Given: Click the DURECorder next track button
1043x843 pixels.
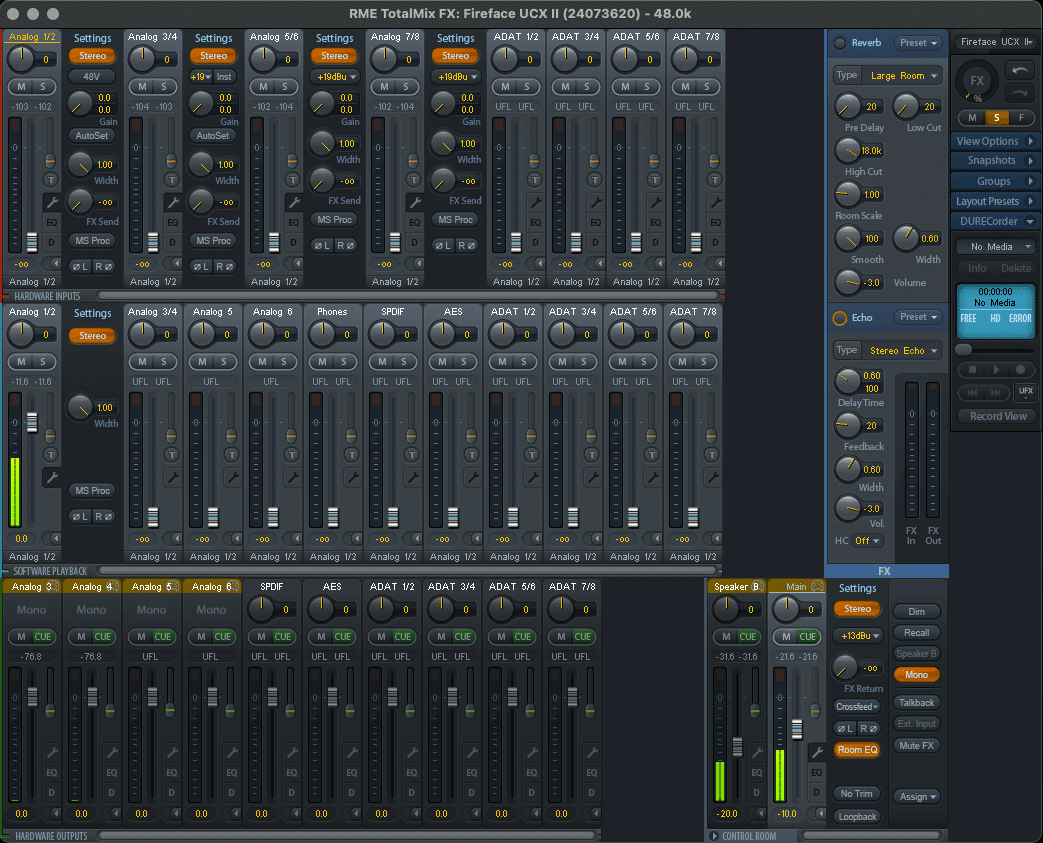Looking at the screenshot, I should [996, 393].
